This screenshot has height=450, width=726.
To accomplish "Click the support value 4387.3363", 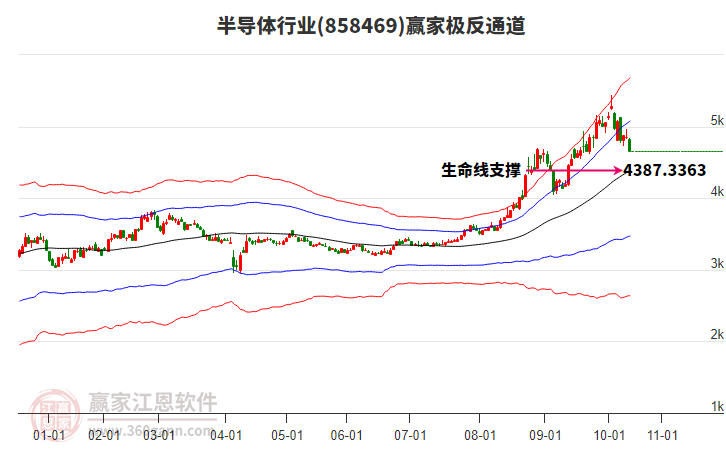I will pos(665,170).
